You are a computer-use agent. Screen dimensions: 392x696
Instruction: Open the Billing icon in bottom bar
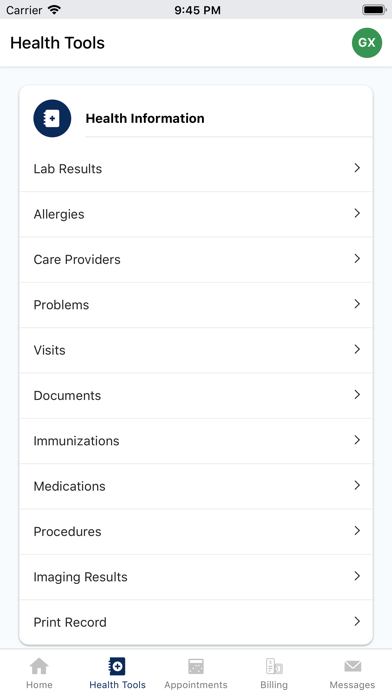[x=274, y=666]
